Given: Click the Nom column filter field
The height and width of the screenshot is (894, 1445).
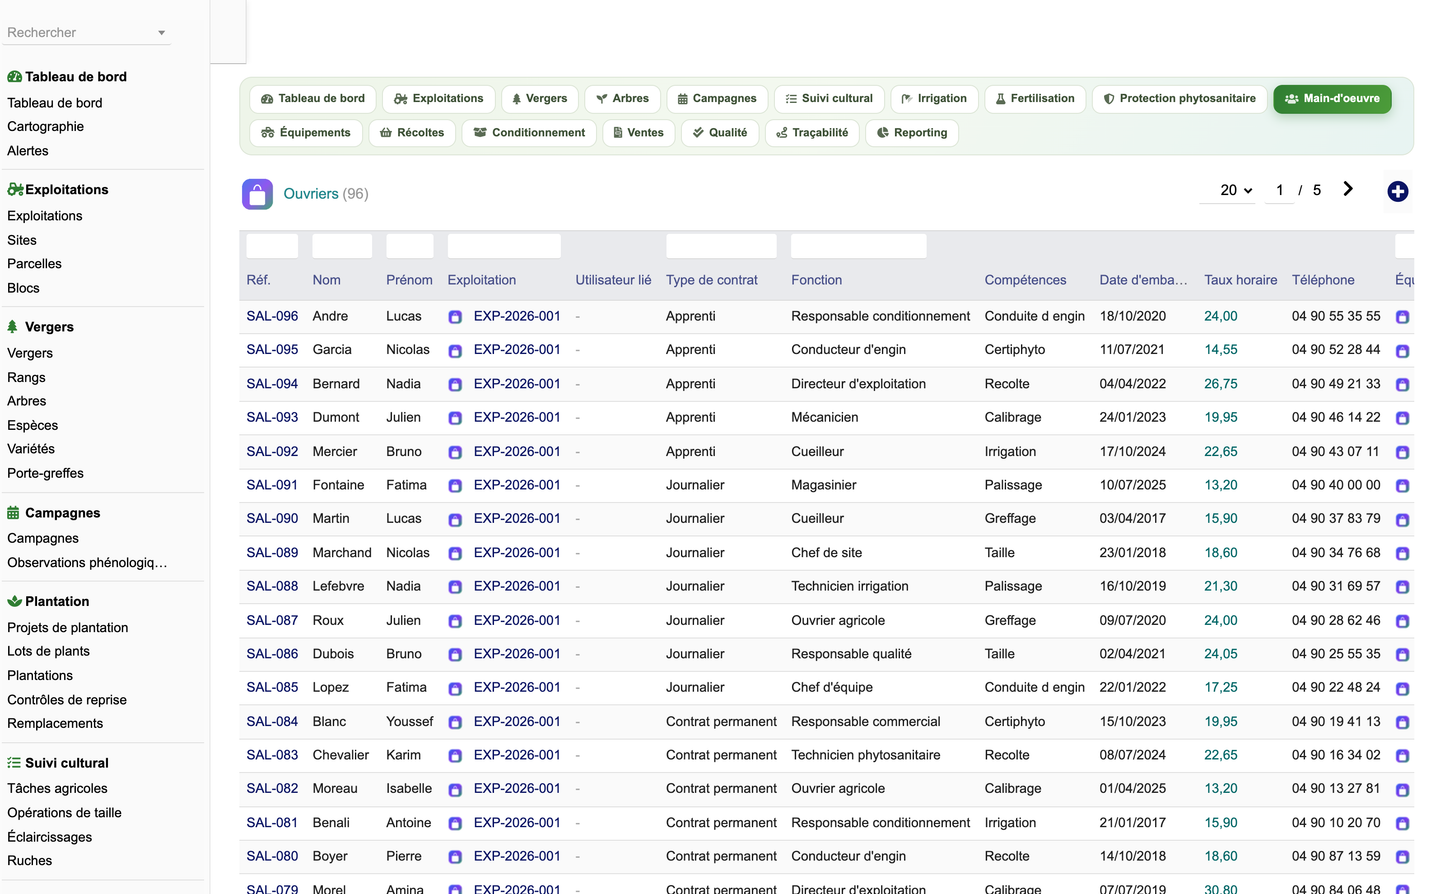Looking at the screenshot, I should [342, 246].
